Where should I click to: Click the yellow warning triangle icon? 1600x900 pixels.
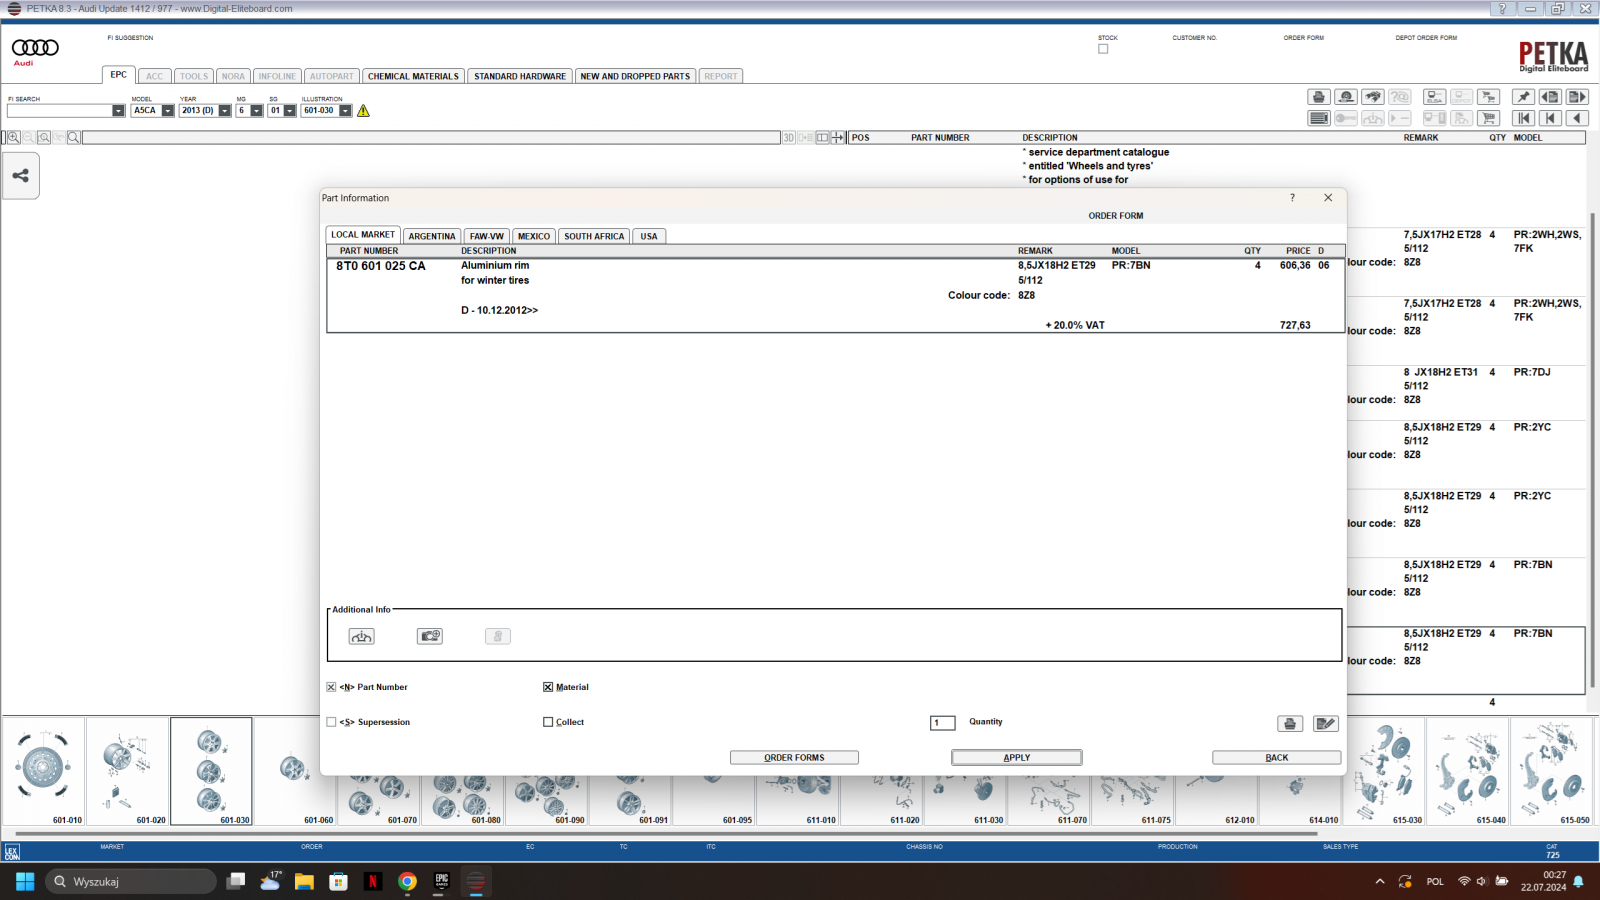click(364, 111)
